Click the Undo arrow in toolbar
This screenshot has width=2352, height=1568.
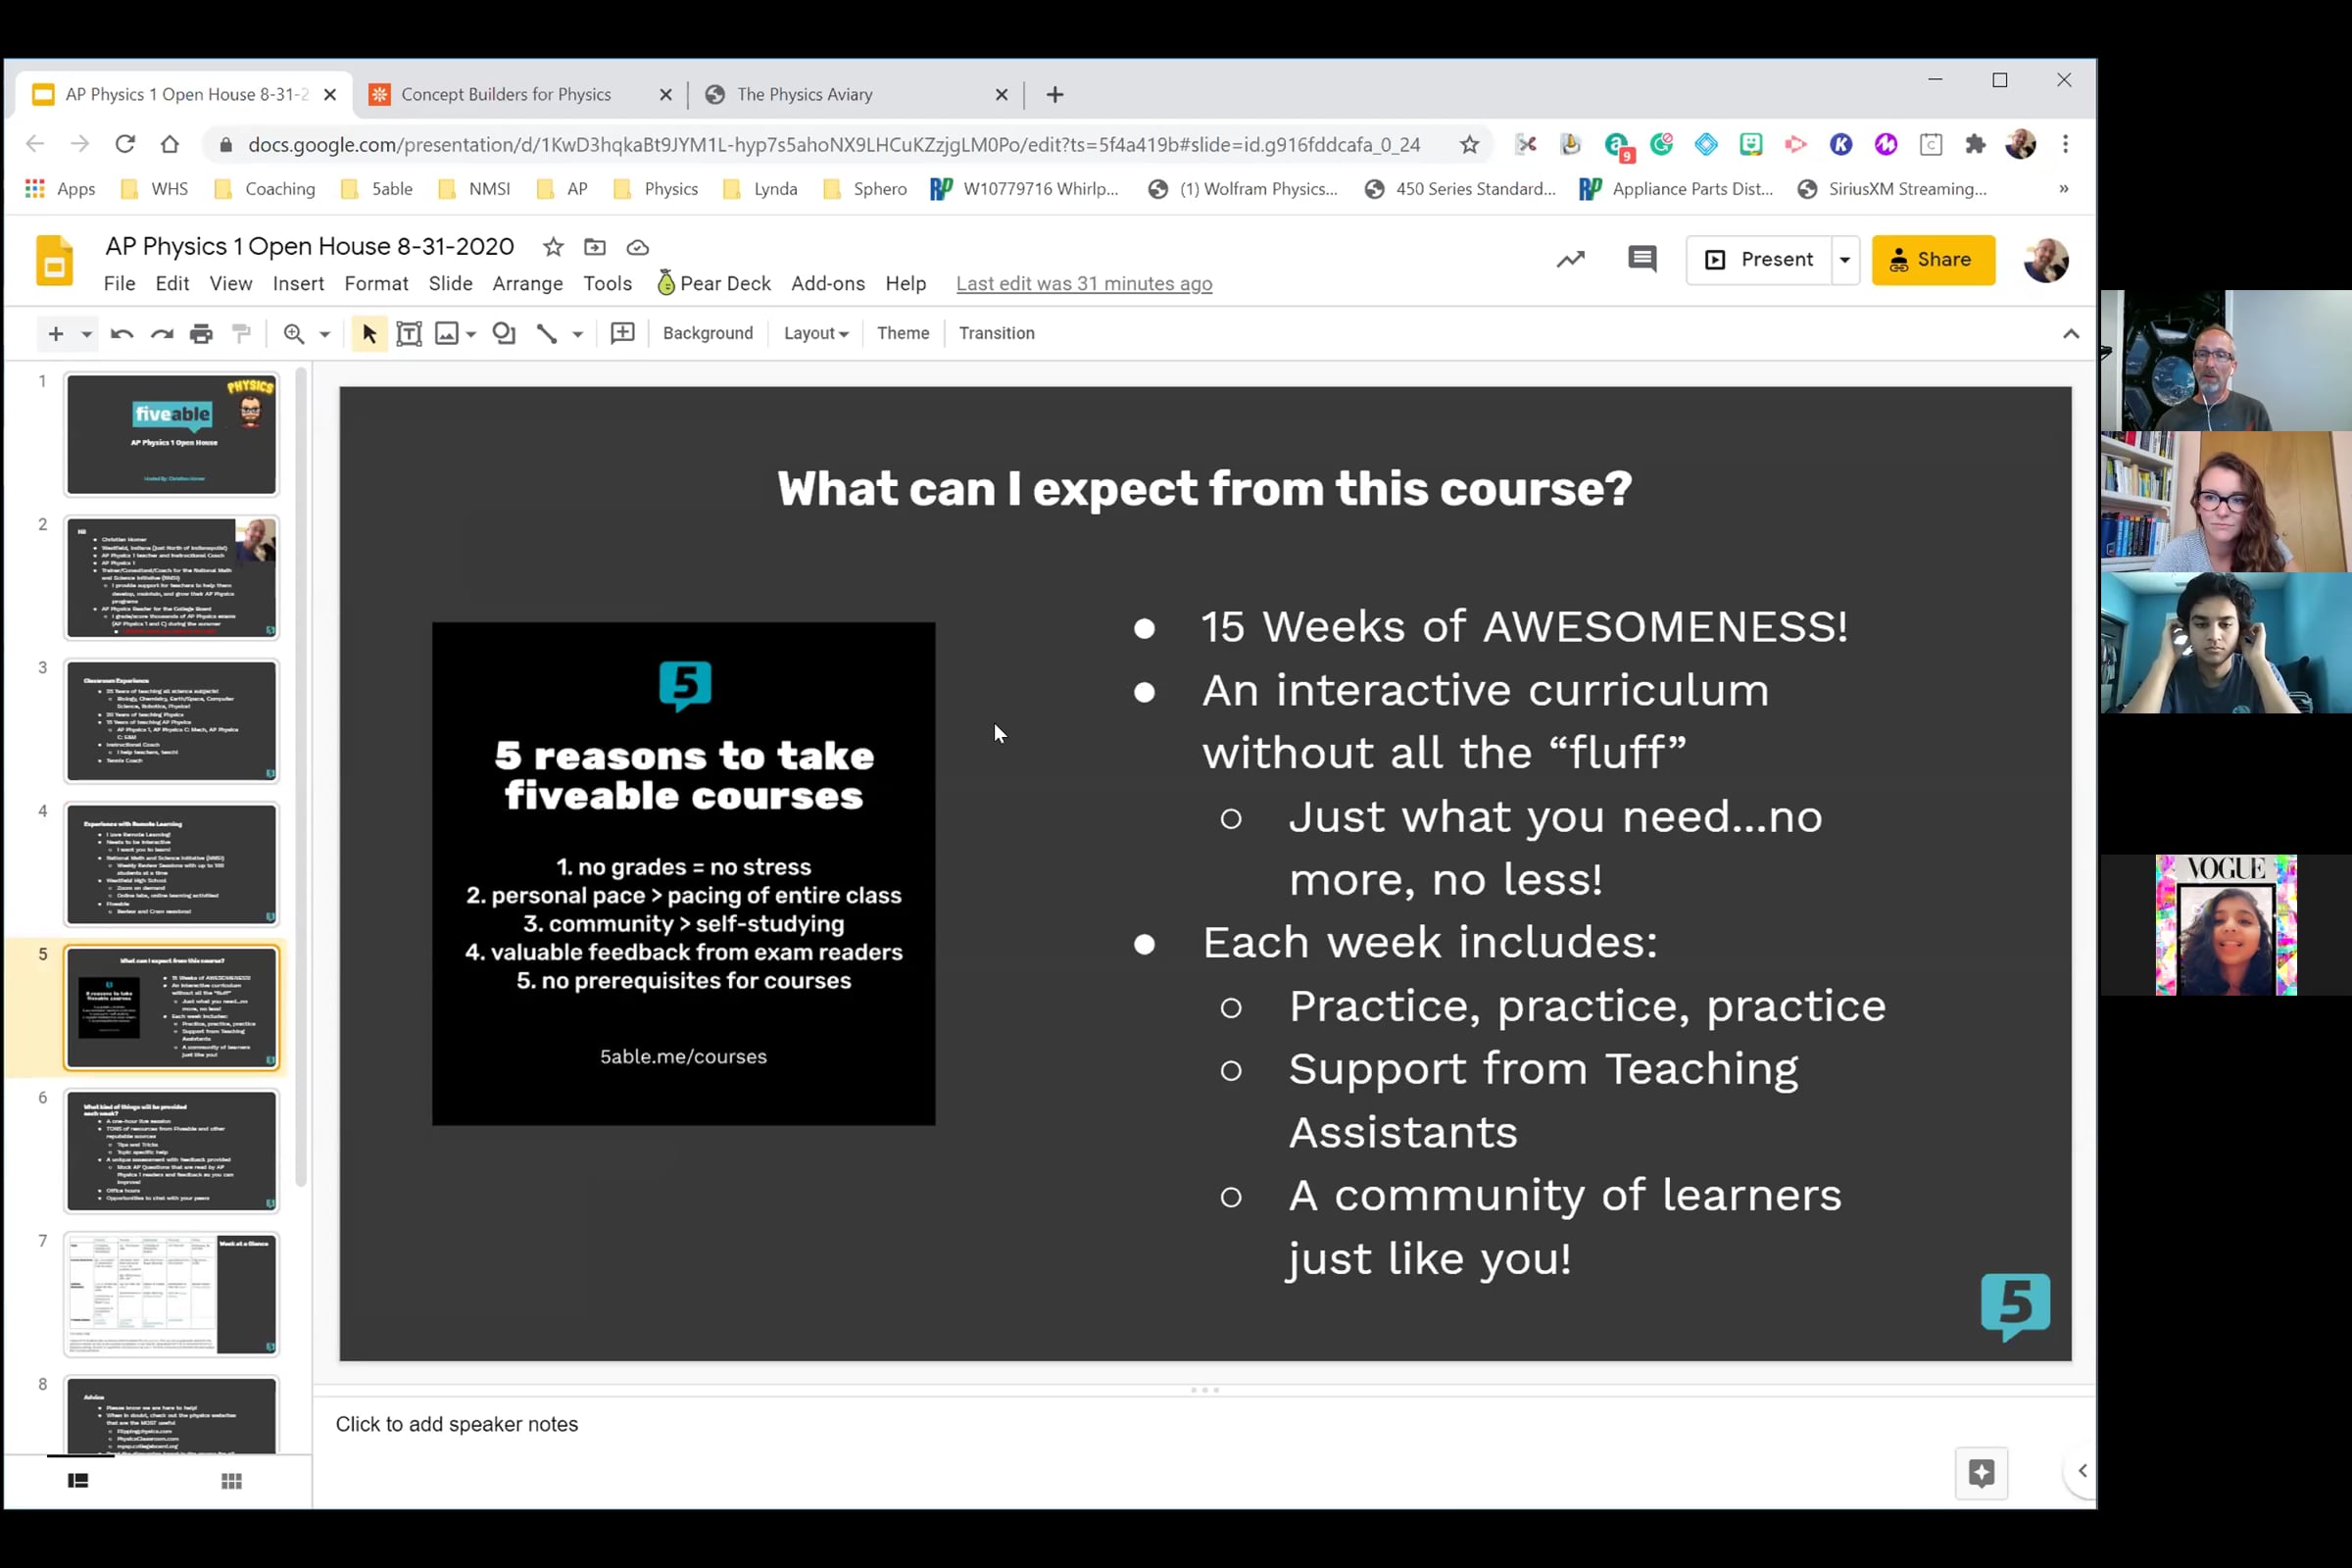pyautogui.click(x=122, y=334)
